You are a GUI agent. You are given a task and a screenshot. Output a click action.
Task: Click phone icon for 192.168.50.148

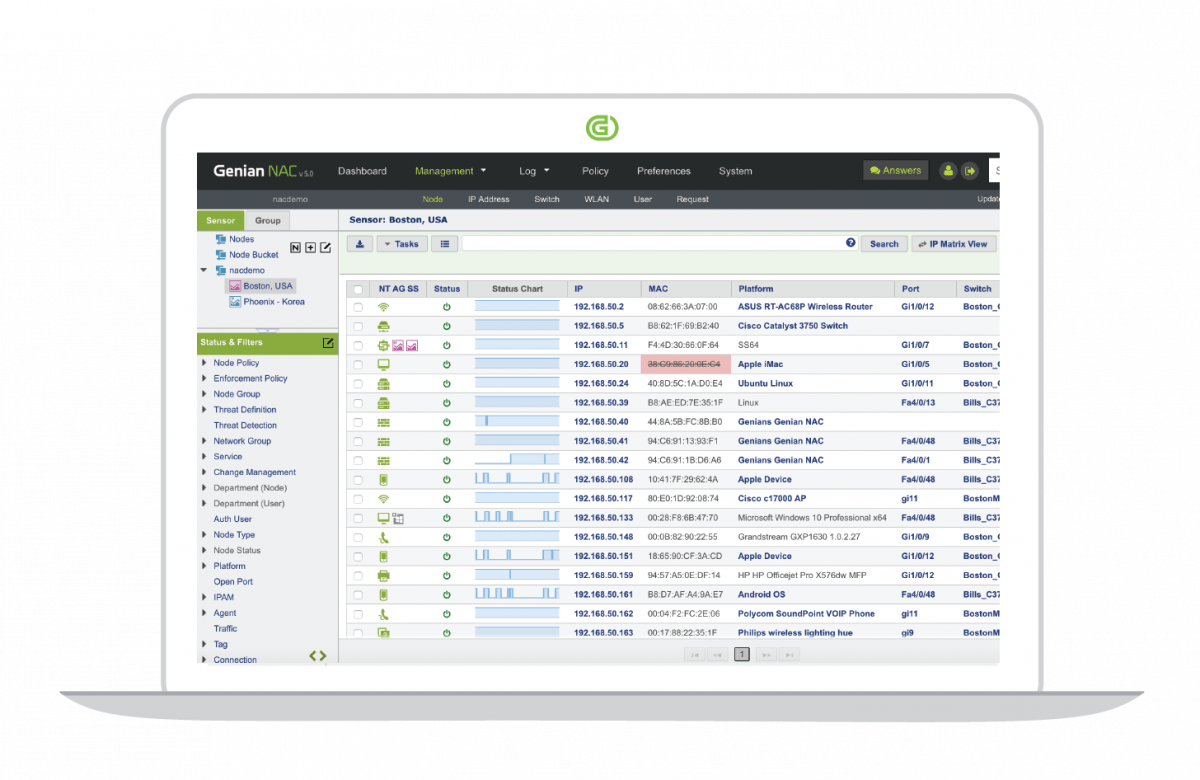(383, 537)
